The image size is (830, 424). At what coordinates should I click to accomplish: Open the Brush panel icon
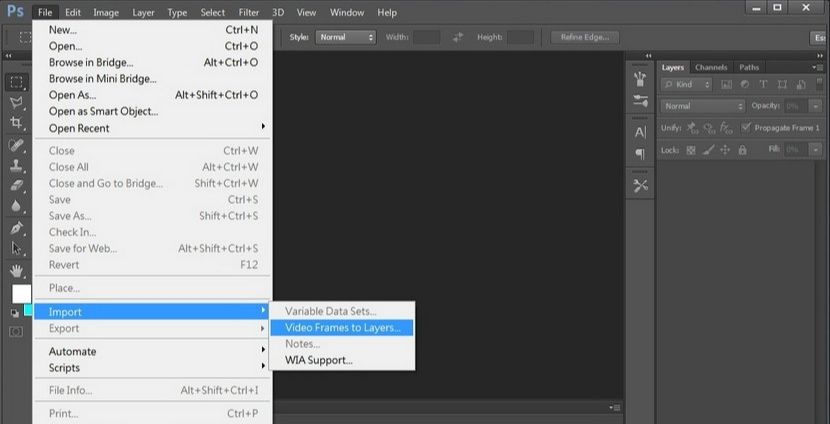click(x=640, y=101)
